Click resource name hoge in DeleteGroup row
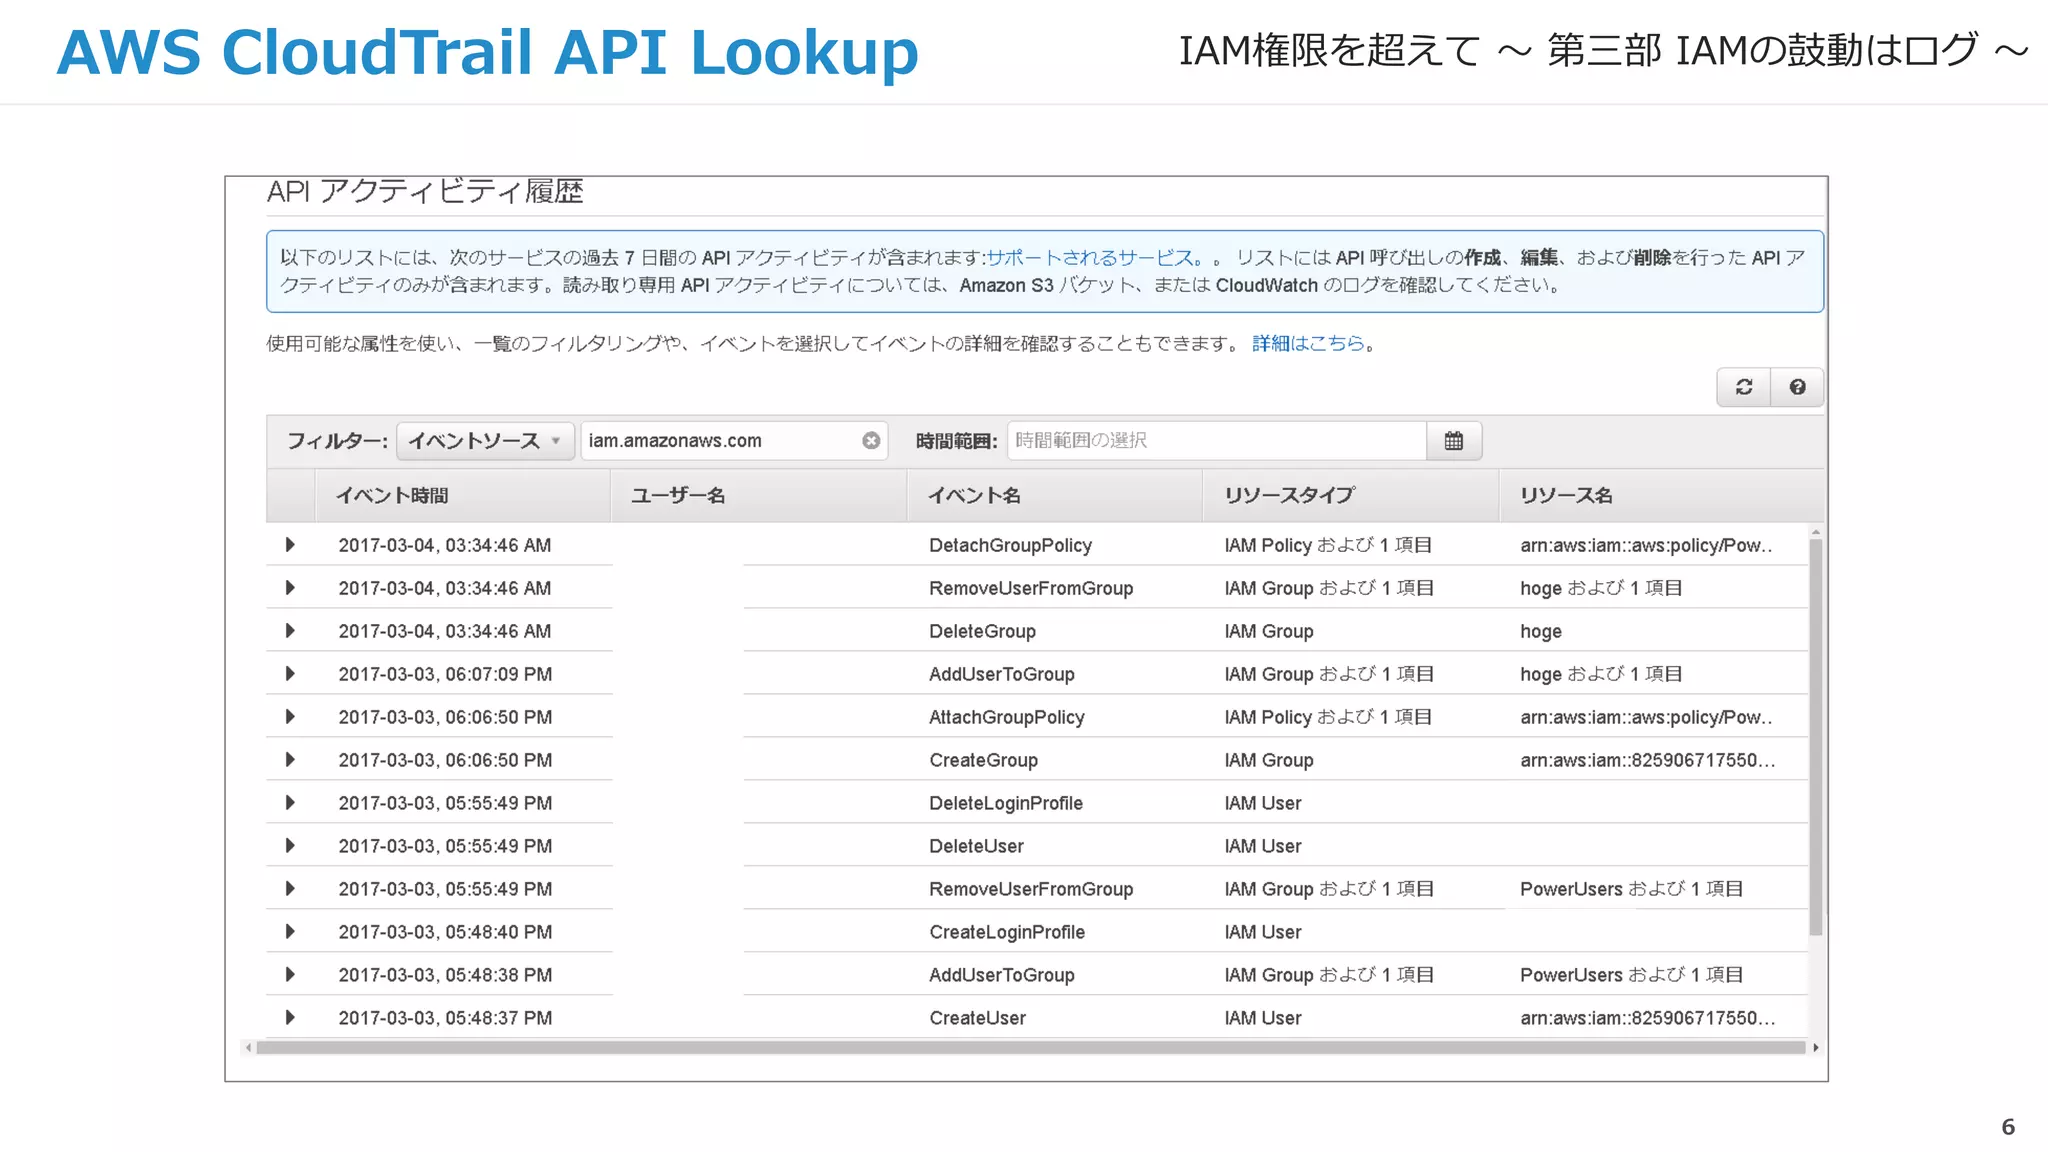Image resolution: width=2048 pixels, height=1152 pixels. 1541,631
